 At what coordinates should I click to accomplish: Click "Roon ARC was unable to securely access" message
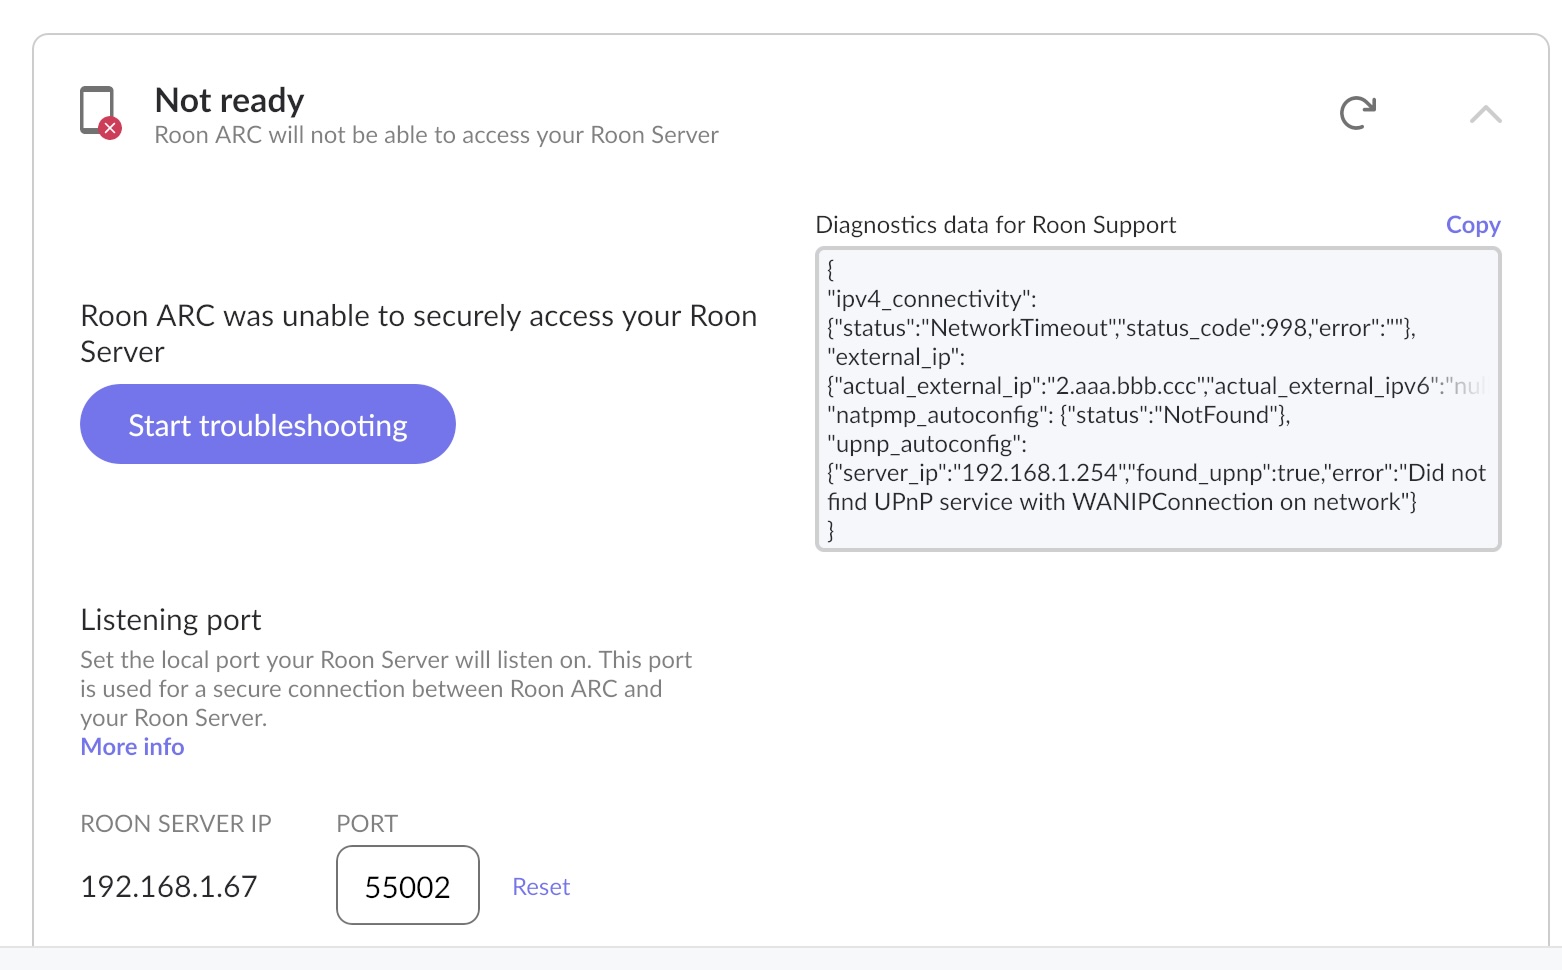pos(418,334)
